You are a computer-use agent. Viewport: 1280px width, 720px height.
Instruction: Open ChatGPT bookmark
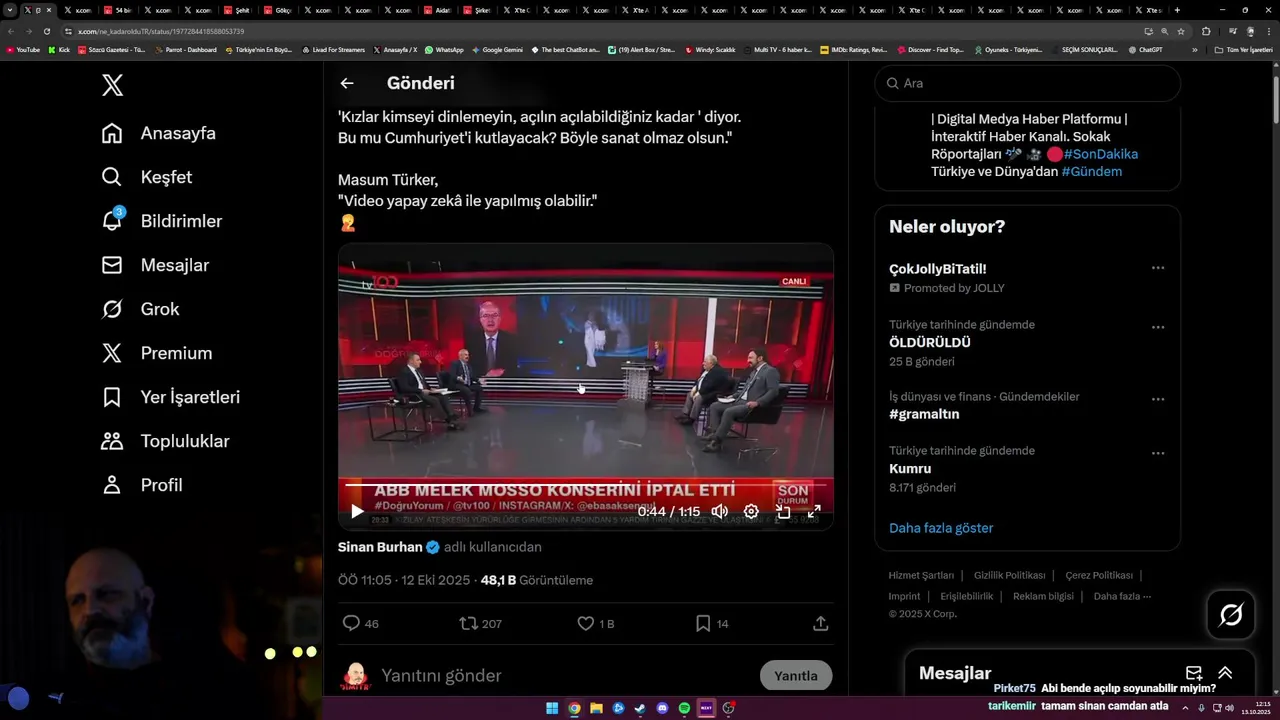pos(1144,50)
